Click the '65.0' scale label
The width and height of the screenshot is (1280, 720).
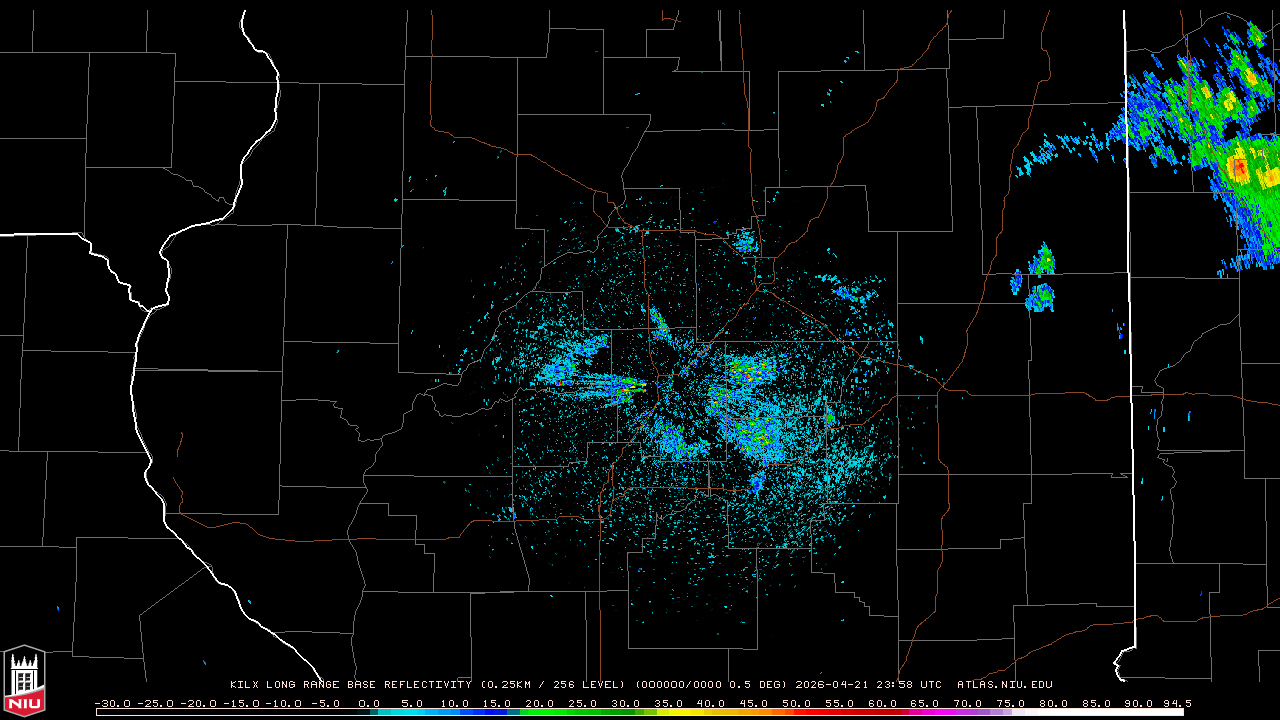tap(927, 703)
